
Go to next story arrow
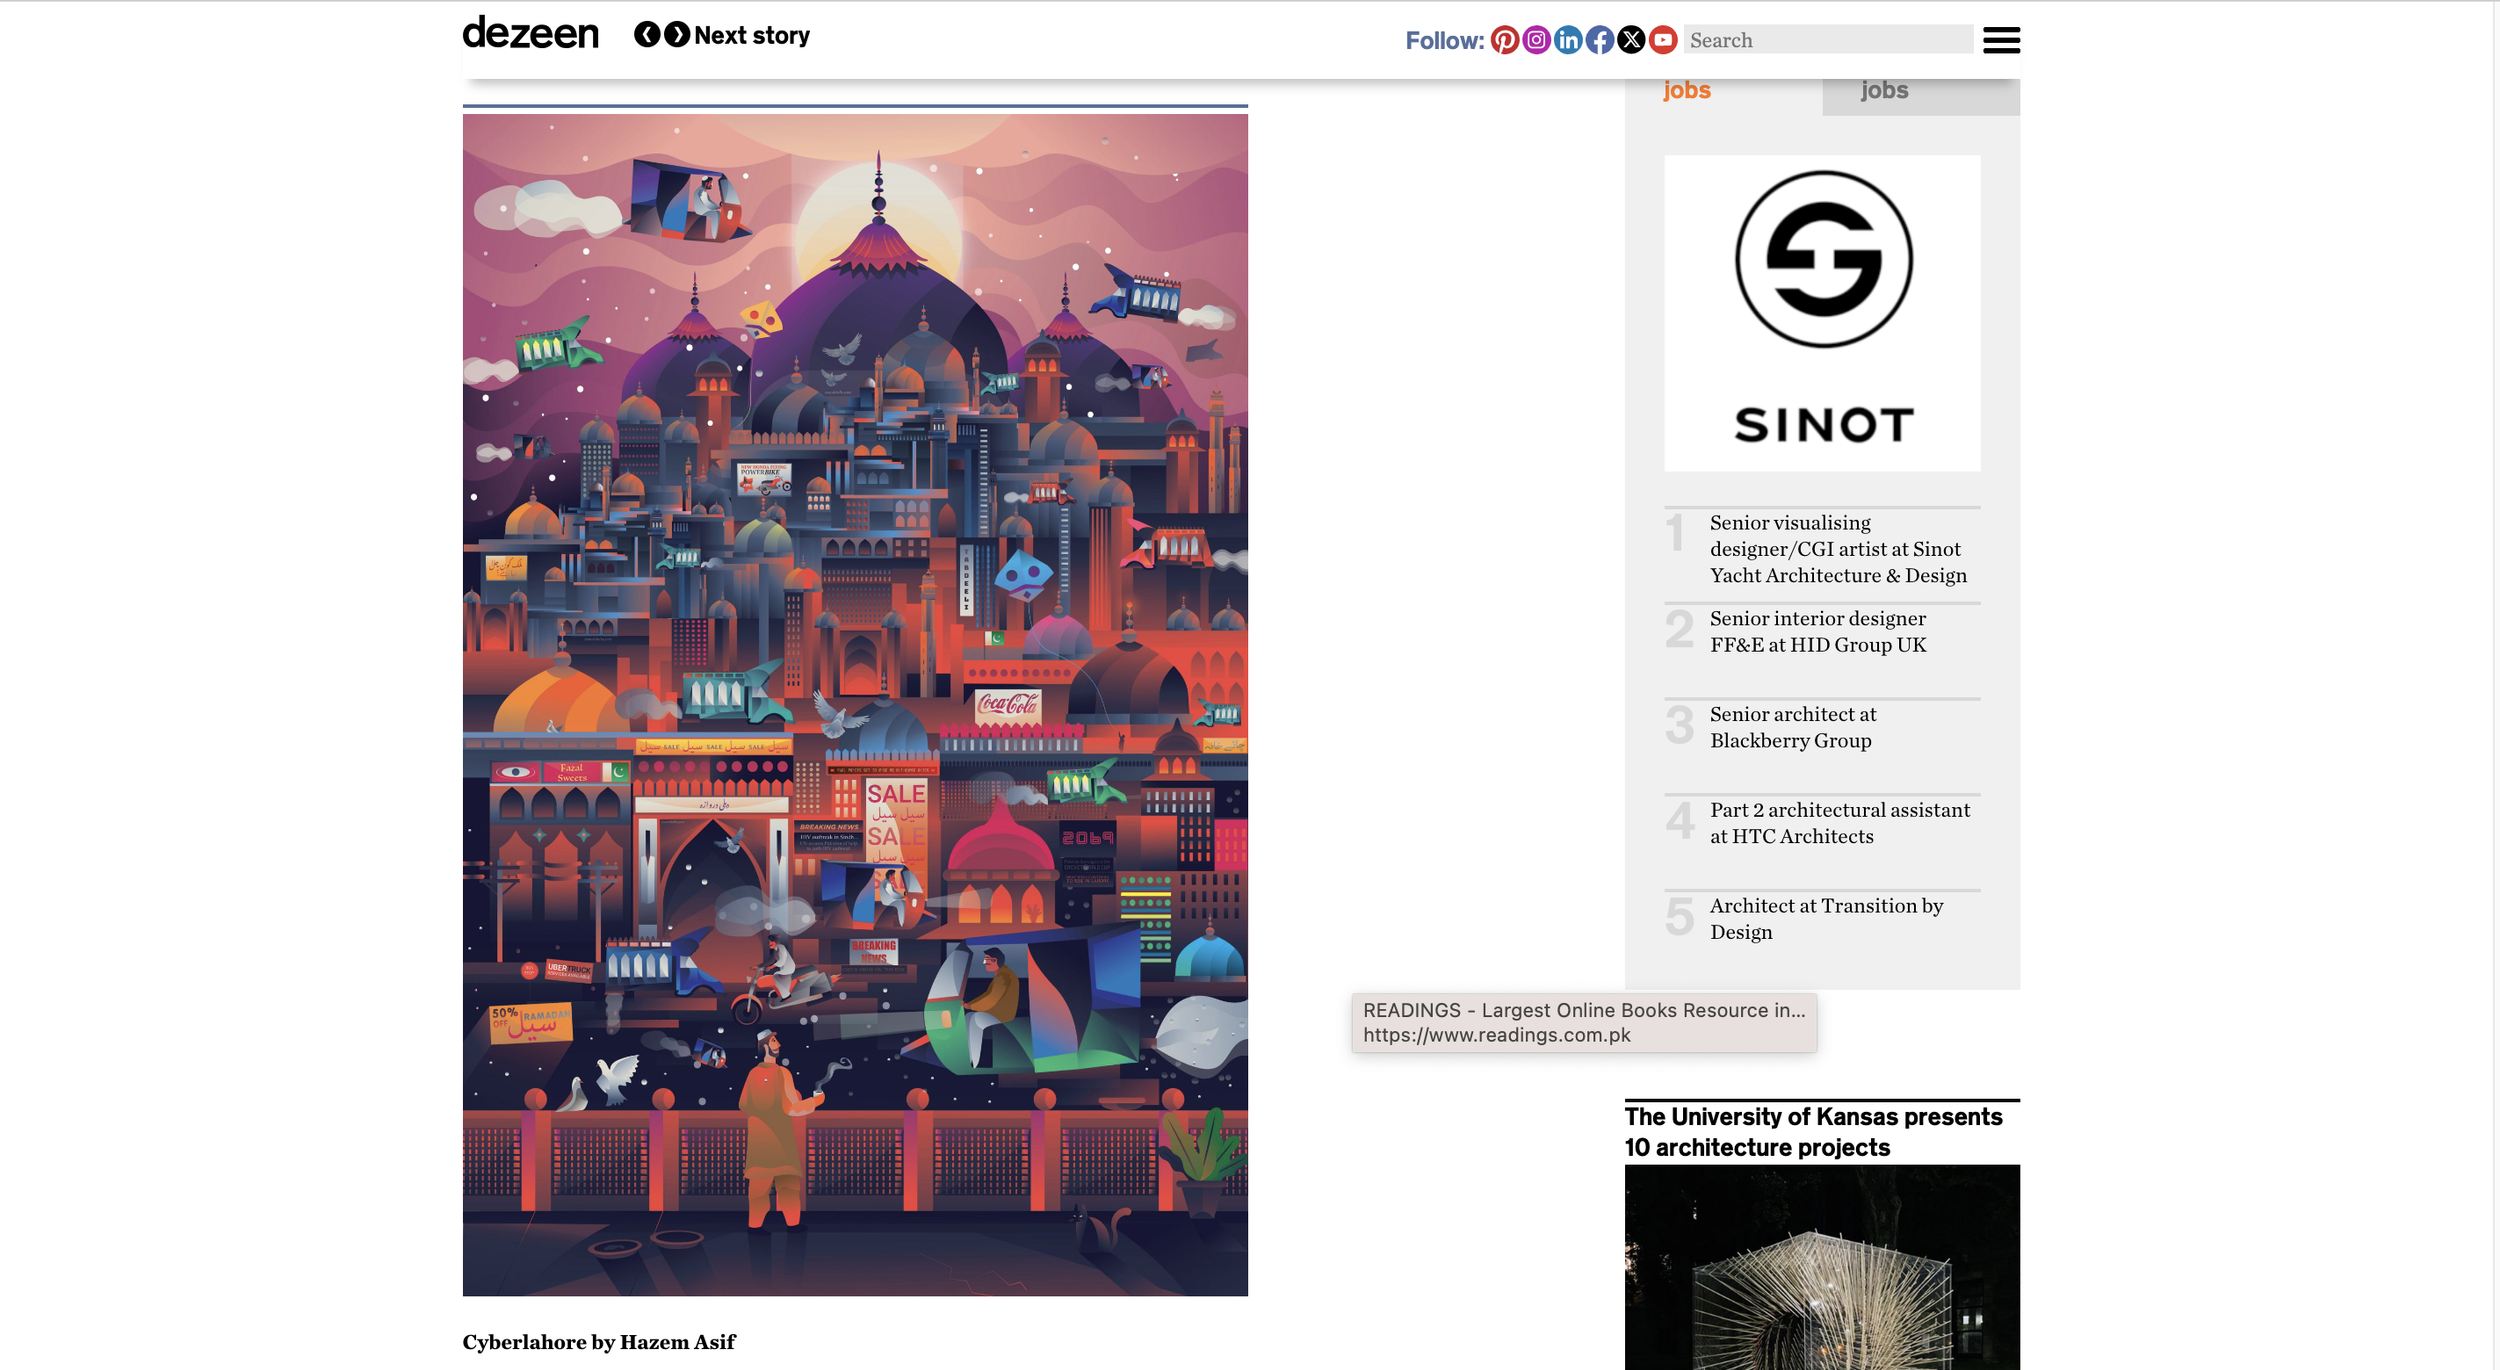point(677,35)
